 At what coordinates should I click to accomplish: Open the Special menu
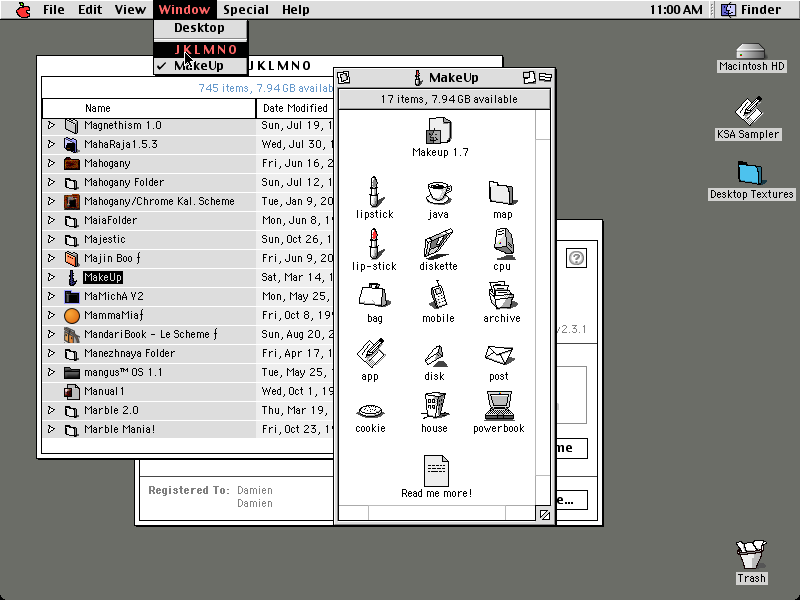(x=246, y=10)
